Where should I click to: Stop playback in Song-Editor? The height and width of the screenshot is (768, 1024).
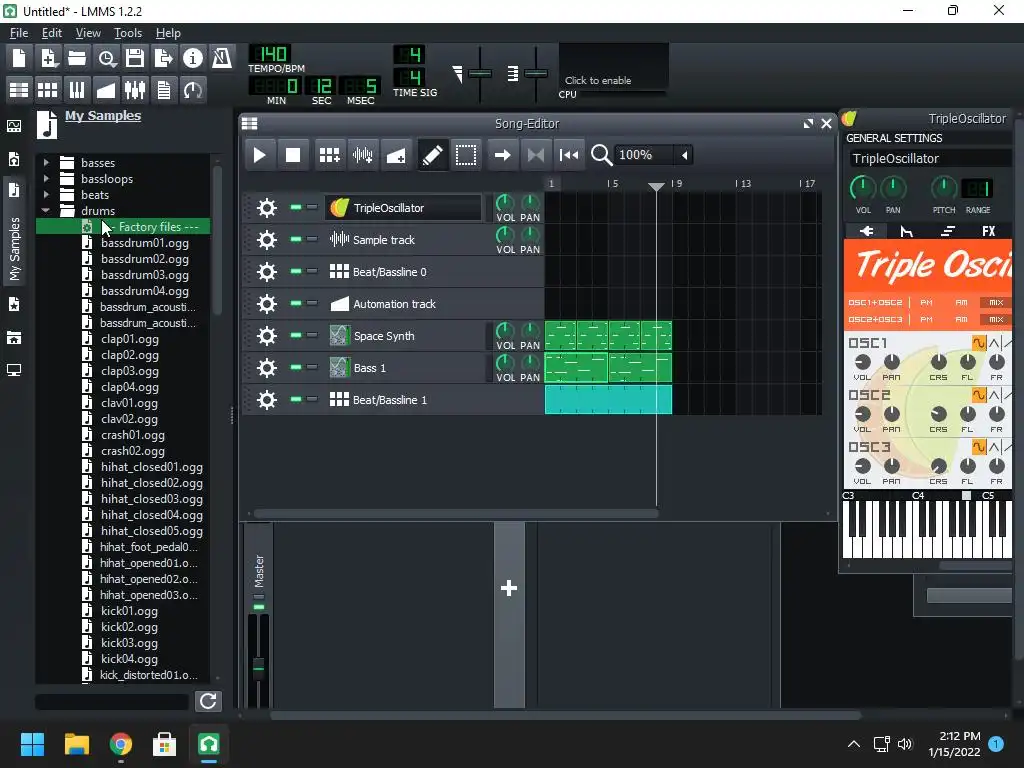pos(293,155)
